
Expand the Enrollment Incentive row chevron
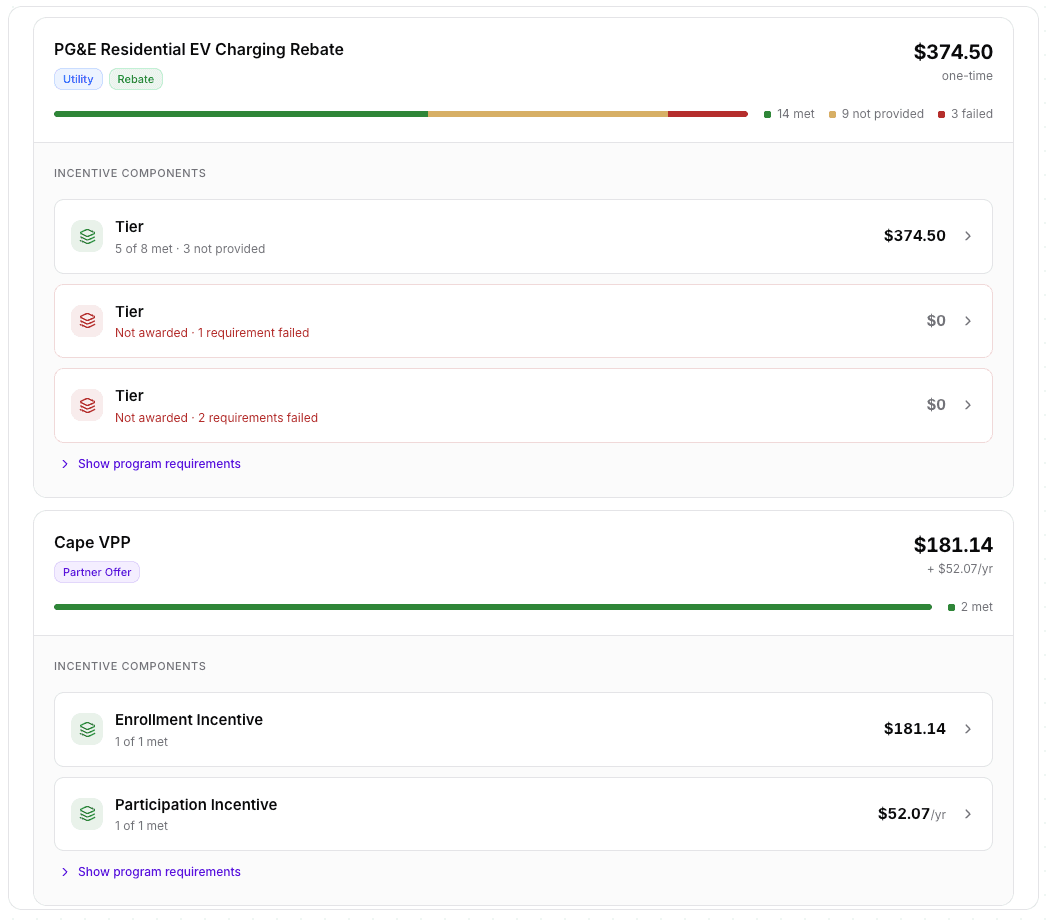tap(968, 729)
